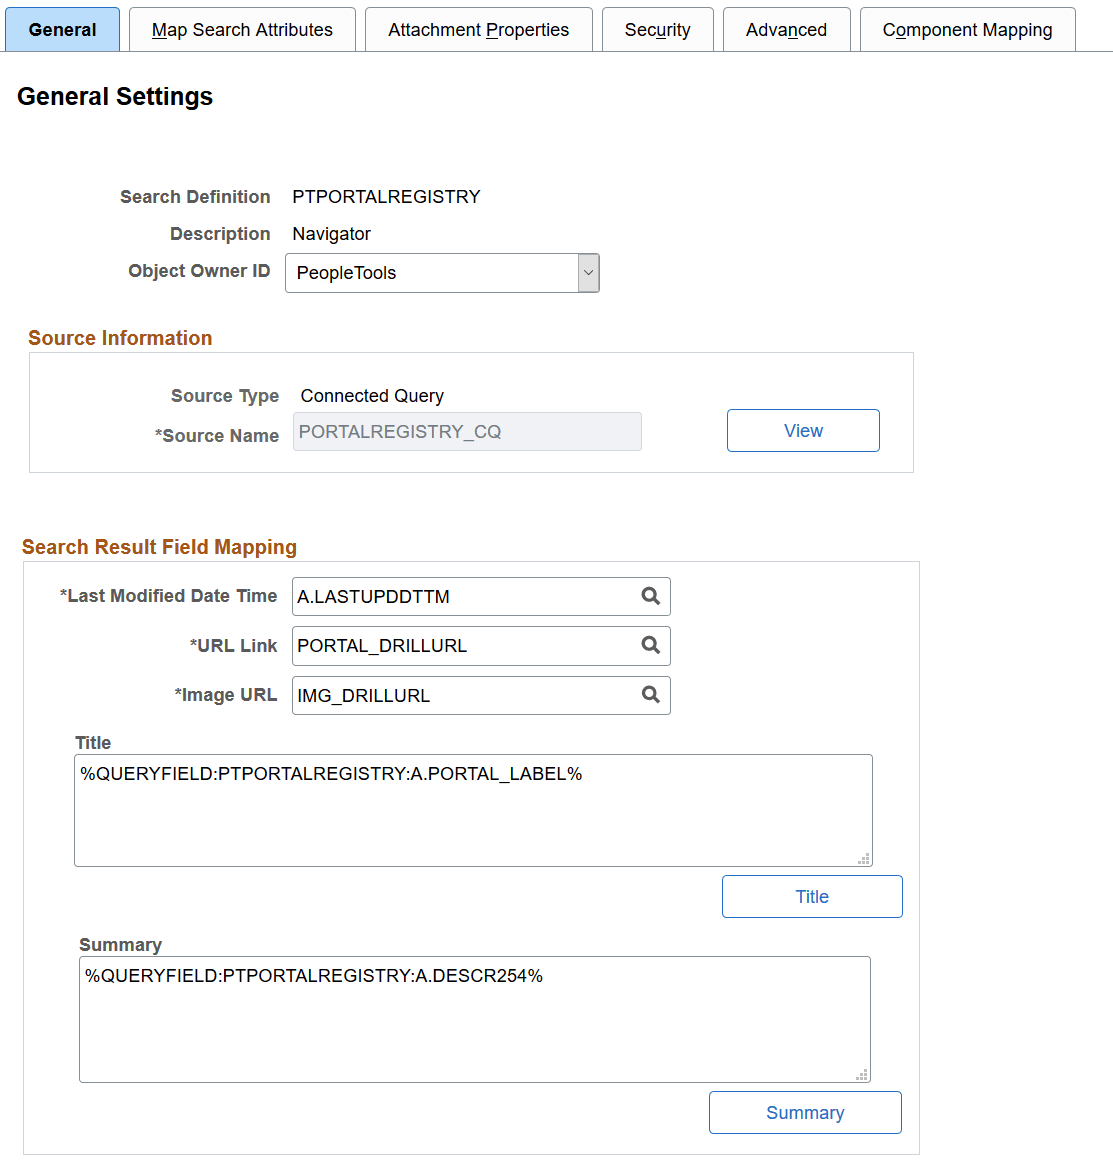View the PORTALREGISTRY_CQ connected query
The width and height of the screenshot is (1113, 1163).
(803, 430)
